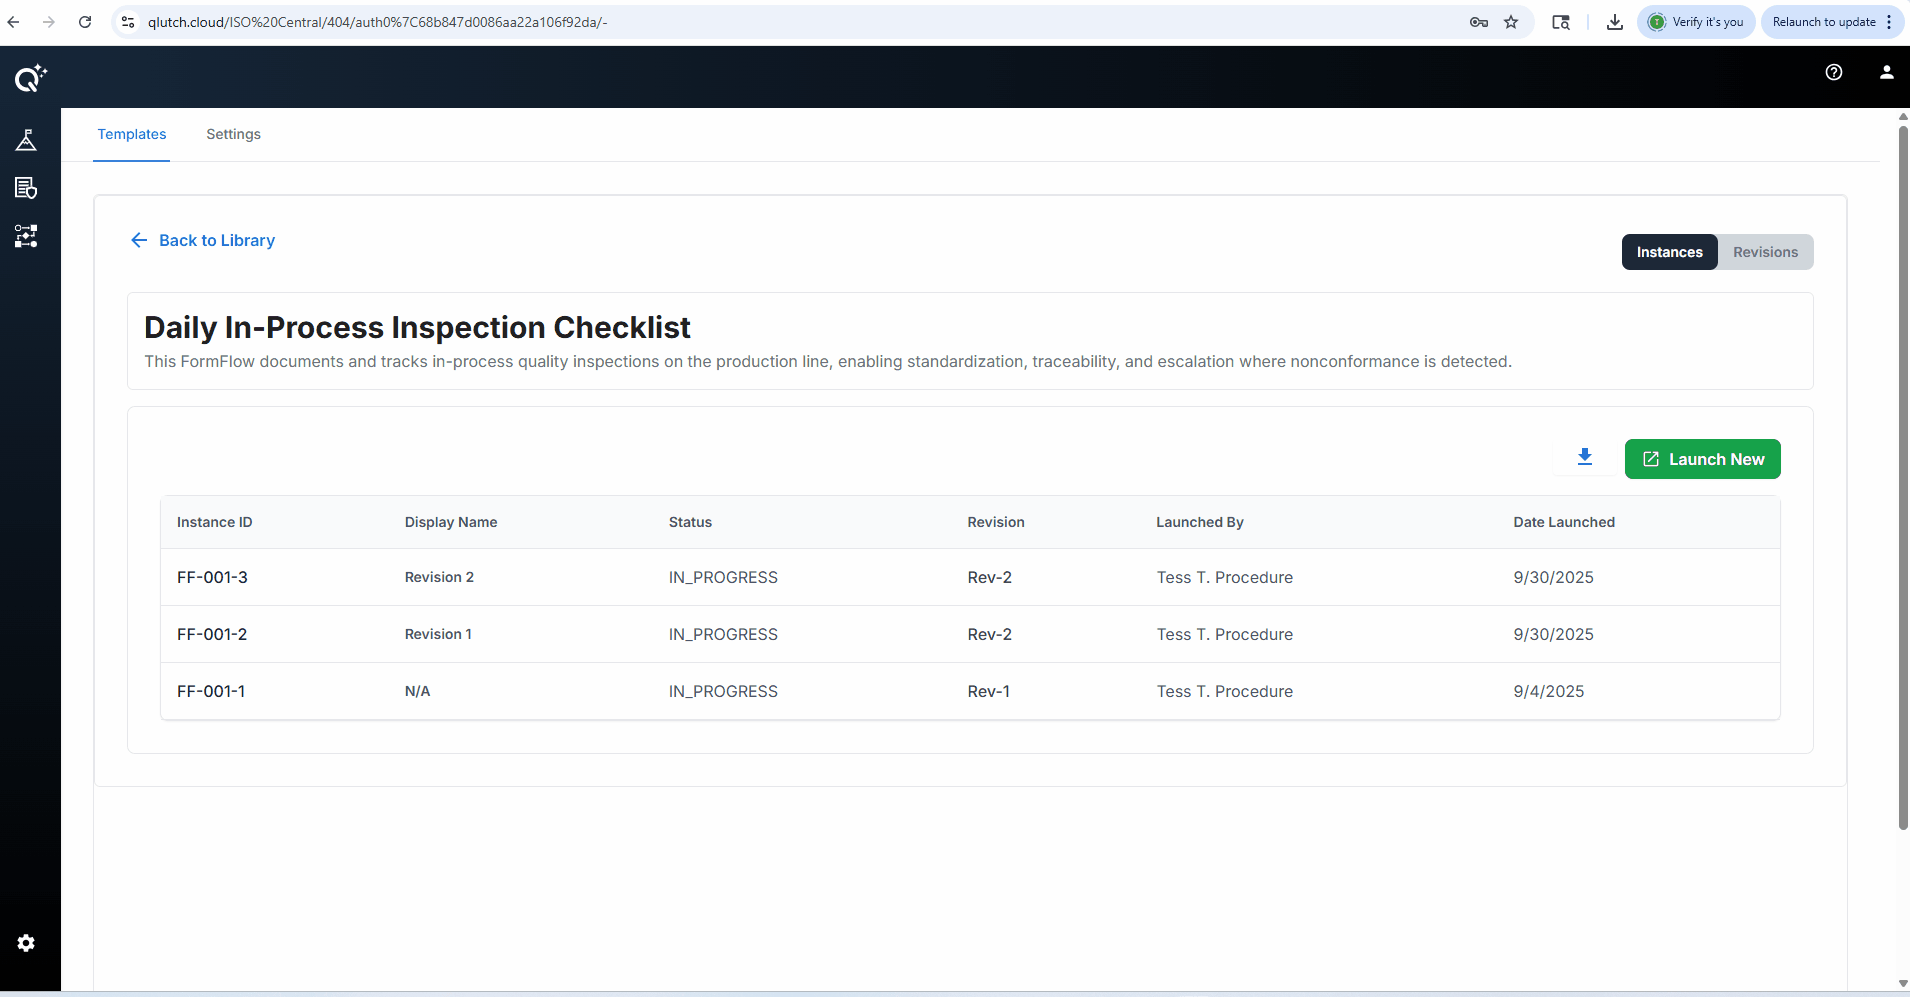Open the document list sidebar icon
The height and width of the screenshot is (997, 1910).
coord(26,188)
